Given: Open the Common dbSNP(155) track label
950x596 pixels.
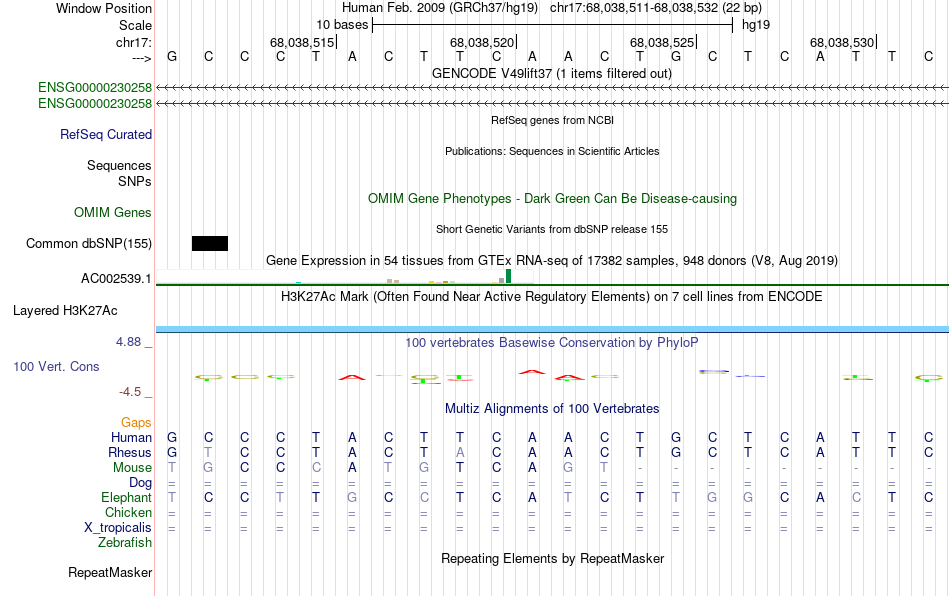Looking at the screenshot, I should 89,243.
